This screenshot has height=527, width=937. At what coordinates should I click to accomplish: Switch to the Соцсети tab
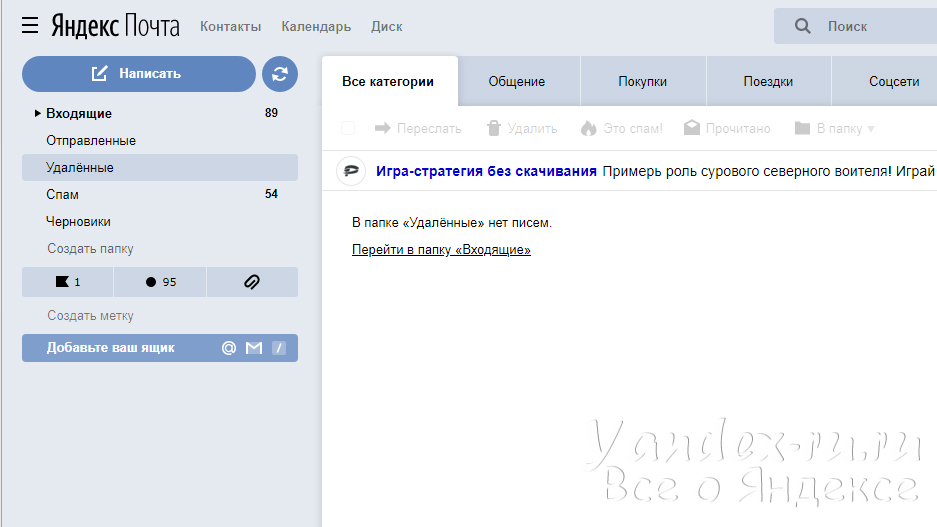(x=884, y=81)
